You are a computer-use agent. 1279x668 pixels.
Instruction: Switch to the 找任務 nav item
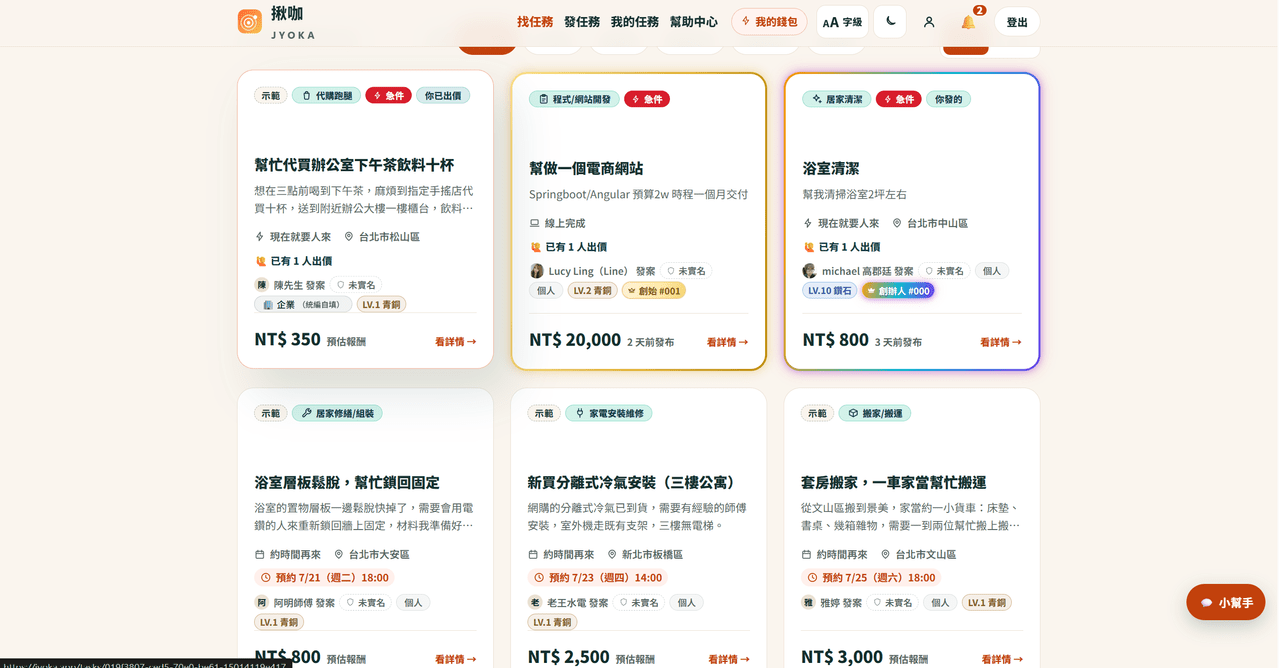535,21
